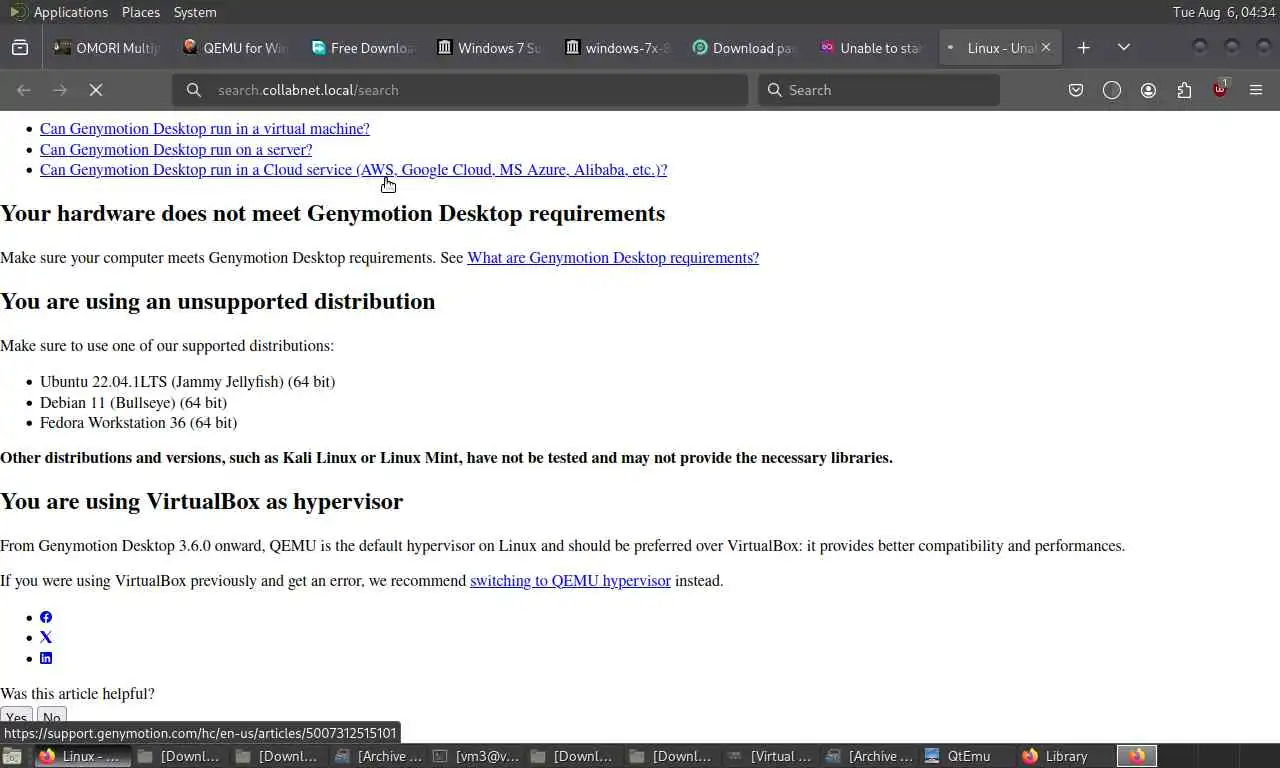This screenshot has height=768, width=1280.
Task: Open Firefox account menu
Action: pos(1148,90)
